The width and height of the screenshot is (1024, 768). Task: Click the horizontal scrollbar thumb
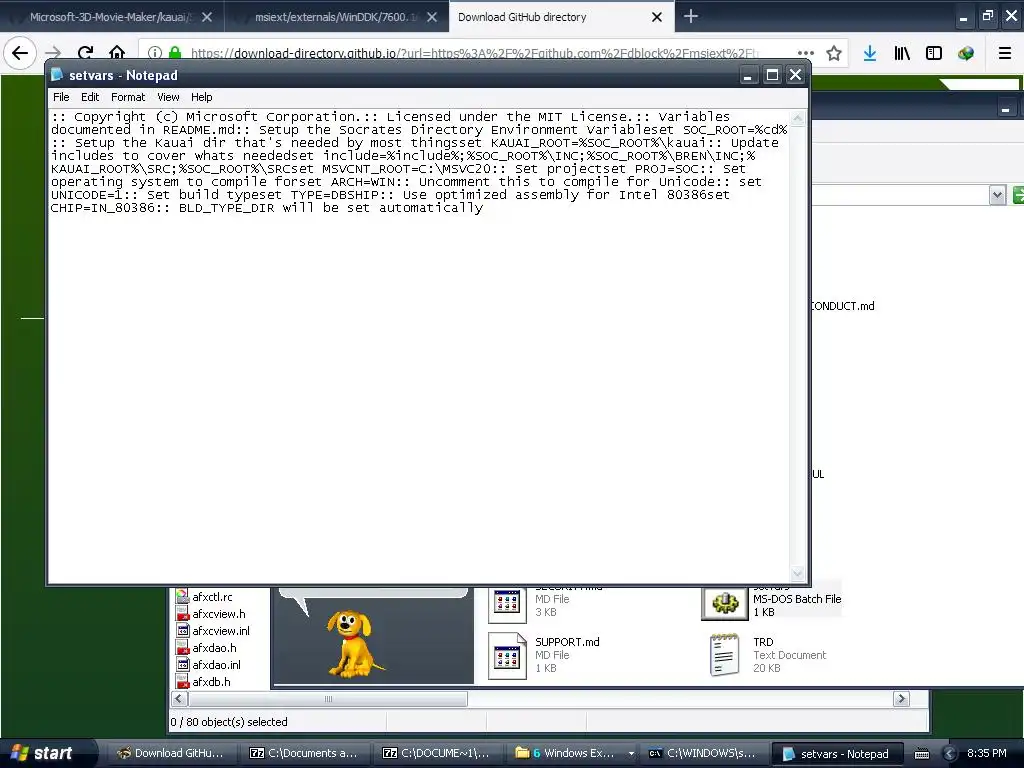tap(328, 699)
